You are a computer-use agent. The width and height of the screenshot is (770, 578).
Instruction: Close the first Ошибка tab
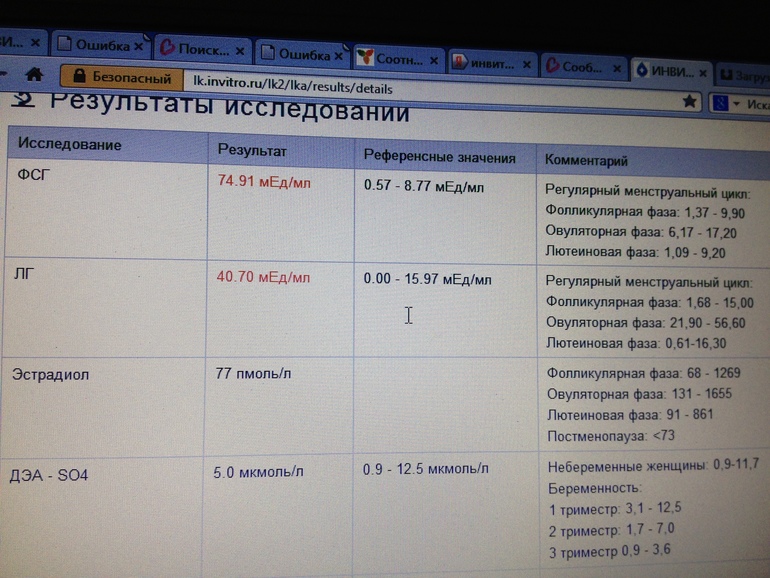click(x=138, y=46)
